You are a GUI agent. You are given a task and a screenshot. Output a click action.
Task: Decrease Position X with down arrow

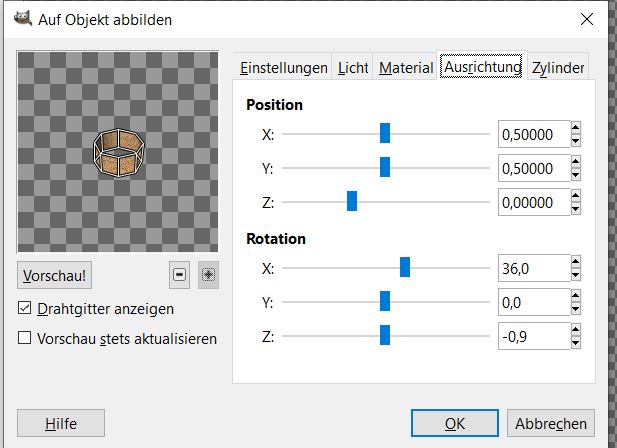pos(576,141)
